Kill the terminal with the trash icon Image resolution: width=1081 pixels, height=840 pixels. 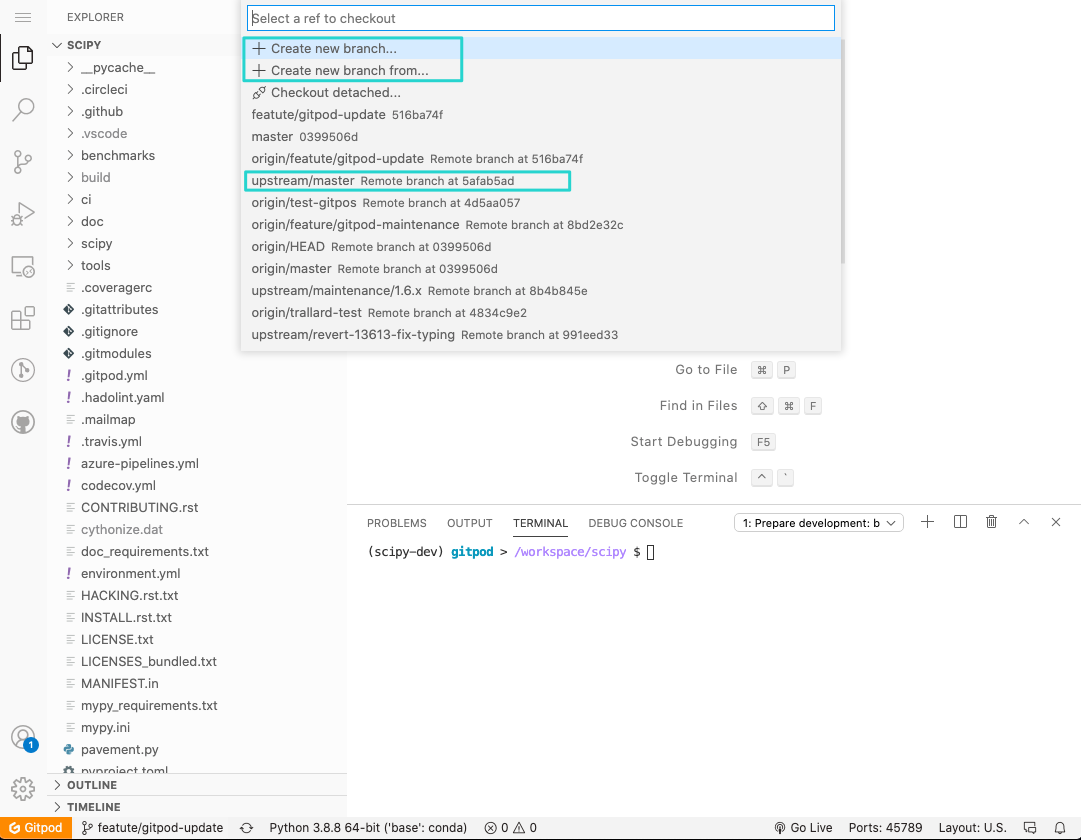991,521
